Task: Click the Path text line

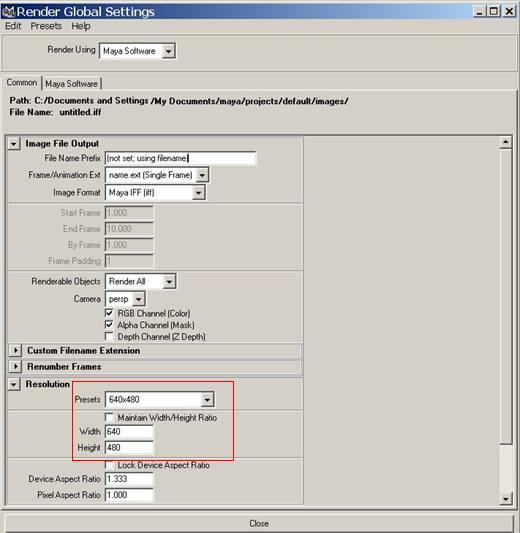Action: pos(179,101)
